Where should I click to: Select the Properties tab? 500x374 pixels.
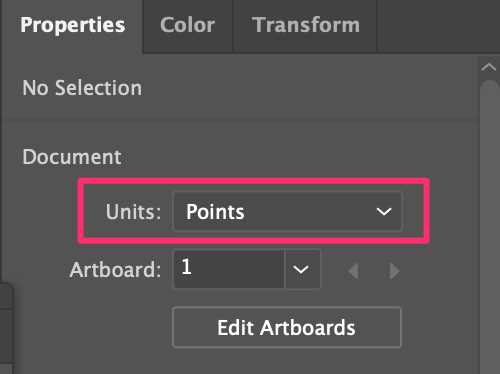(73, 25)
